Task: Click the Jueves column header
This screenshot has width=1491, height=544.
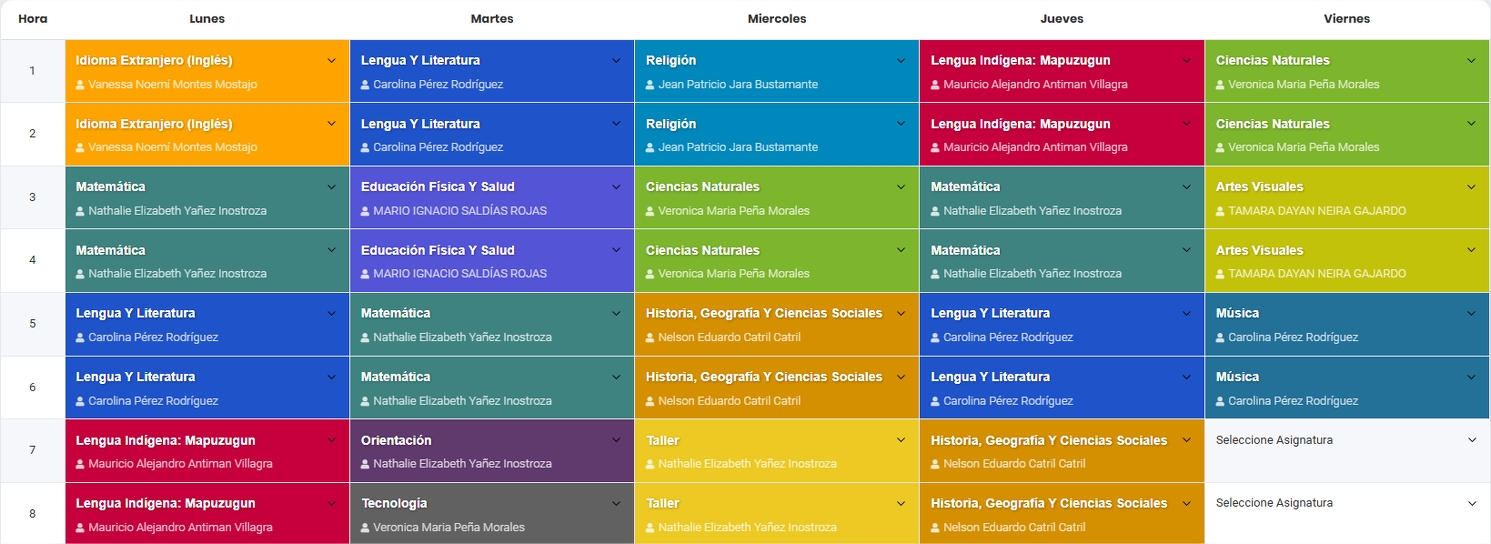Action: (x=1061, y=19)
